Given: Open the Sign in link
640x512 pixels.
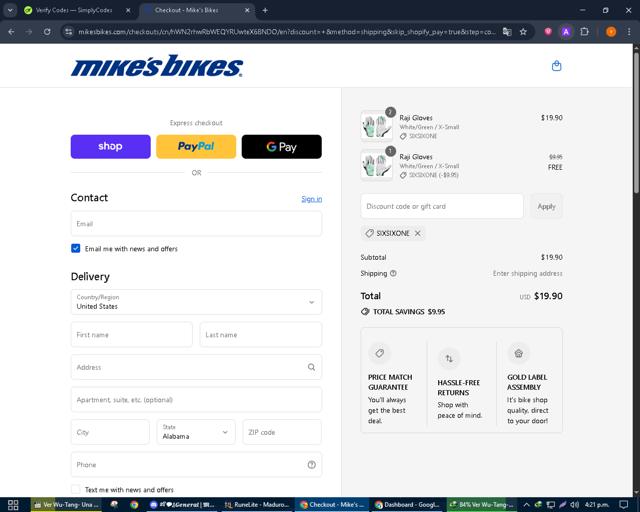Looking at the screenshot, I should tap(311, 199).
